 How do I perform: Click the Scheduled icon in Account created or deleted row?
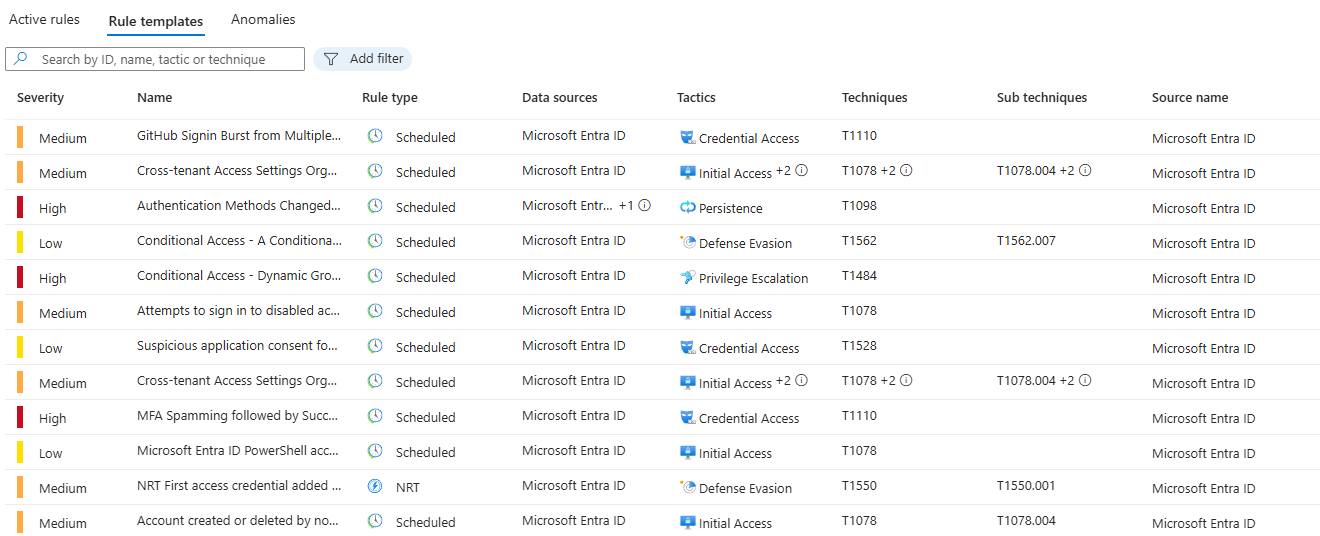(x=375, y=521)
